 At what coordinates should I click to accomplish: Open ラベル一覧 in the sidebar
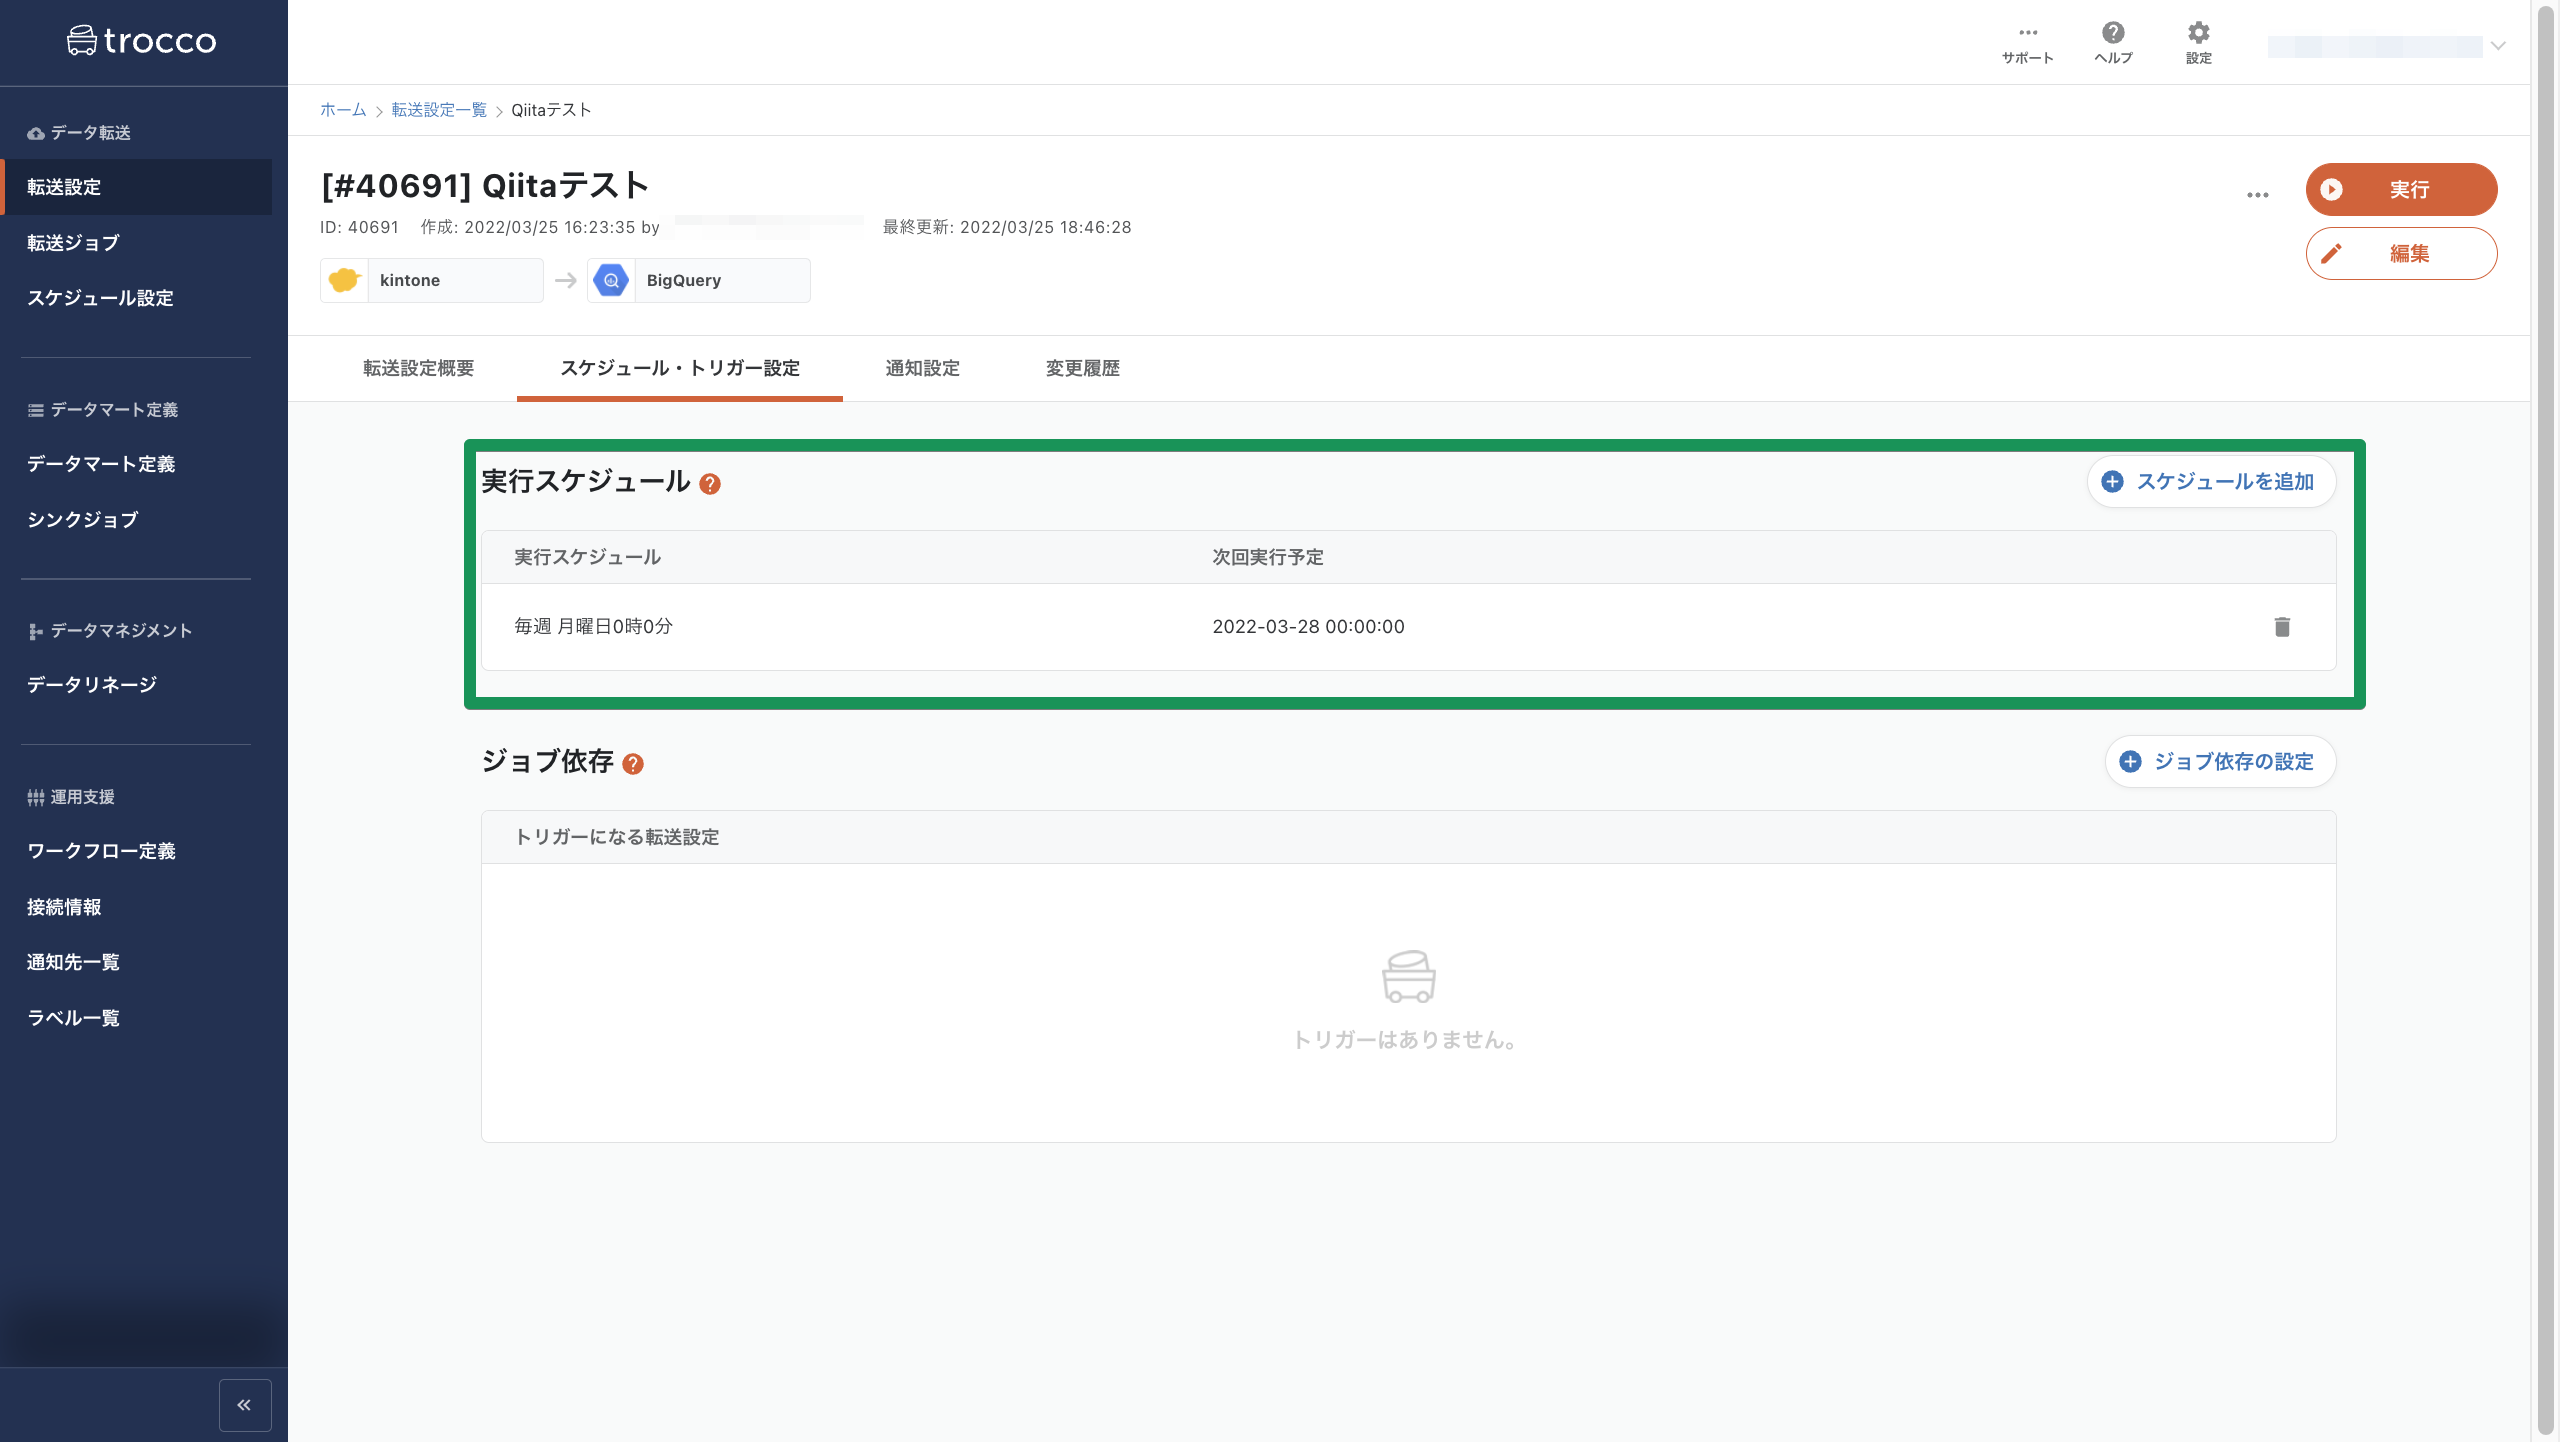click(x=73, y=1018)
